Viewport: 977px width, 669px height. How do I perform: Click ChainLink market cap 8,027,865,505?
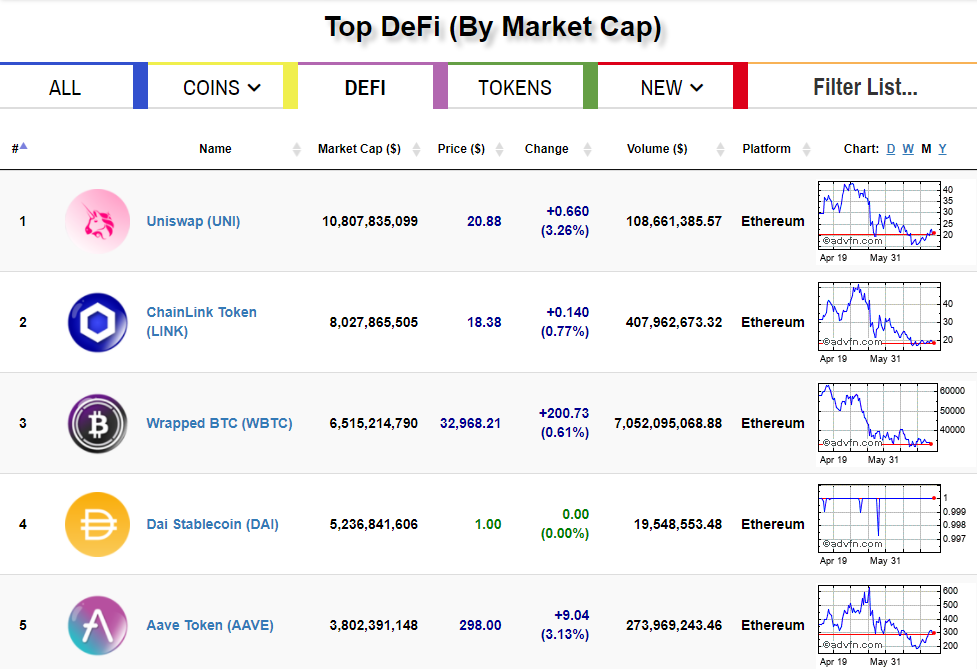[374, 322]
